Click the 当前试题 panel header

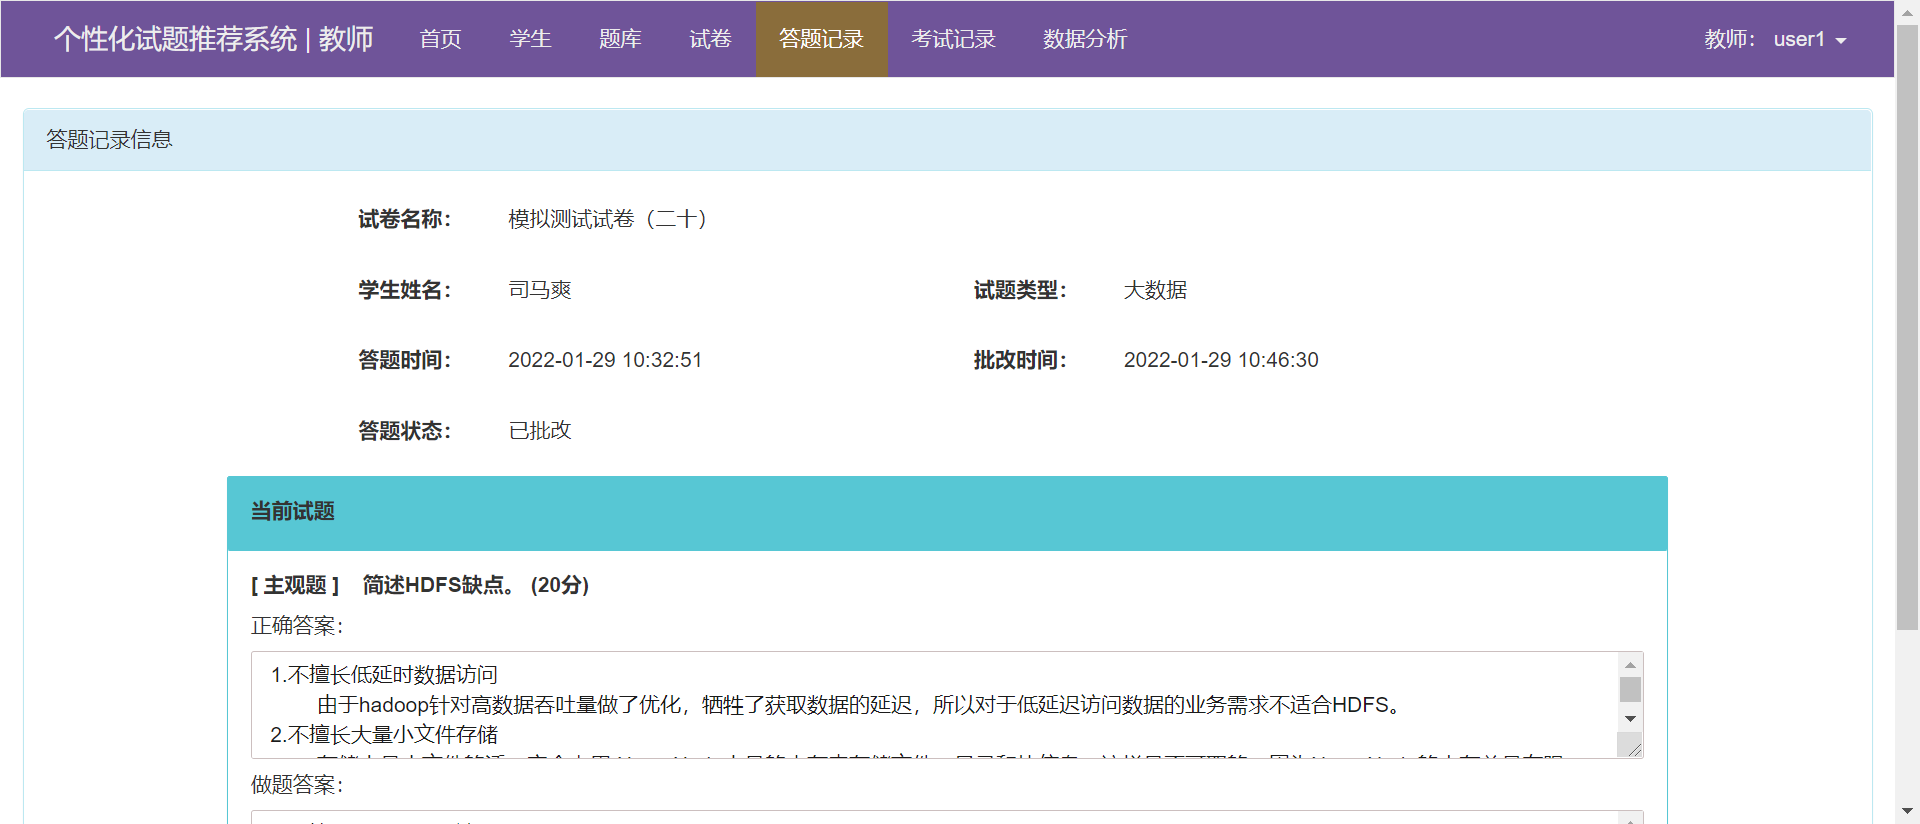(x=947, y=513)
